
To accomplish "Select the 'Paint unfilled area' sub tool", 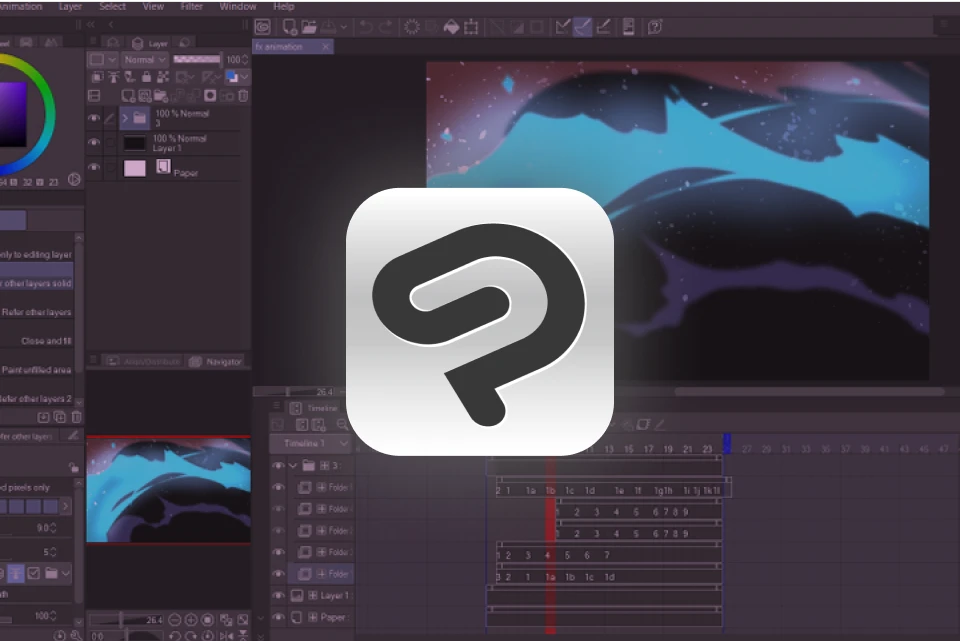I will pos(37,370).
